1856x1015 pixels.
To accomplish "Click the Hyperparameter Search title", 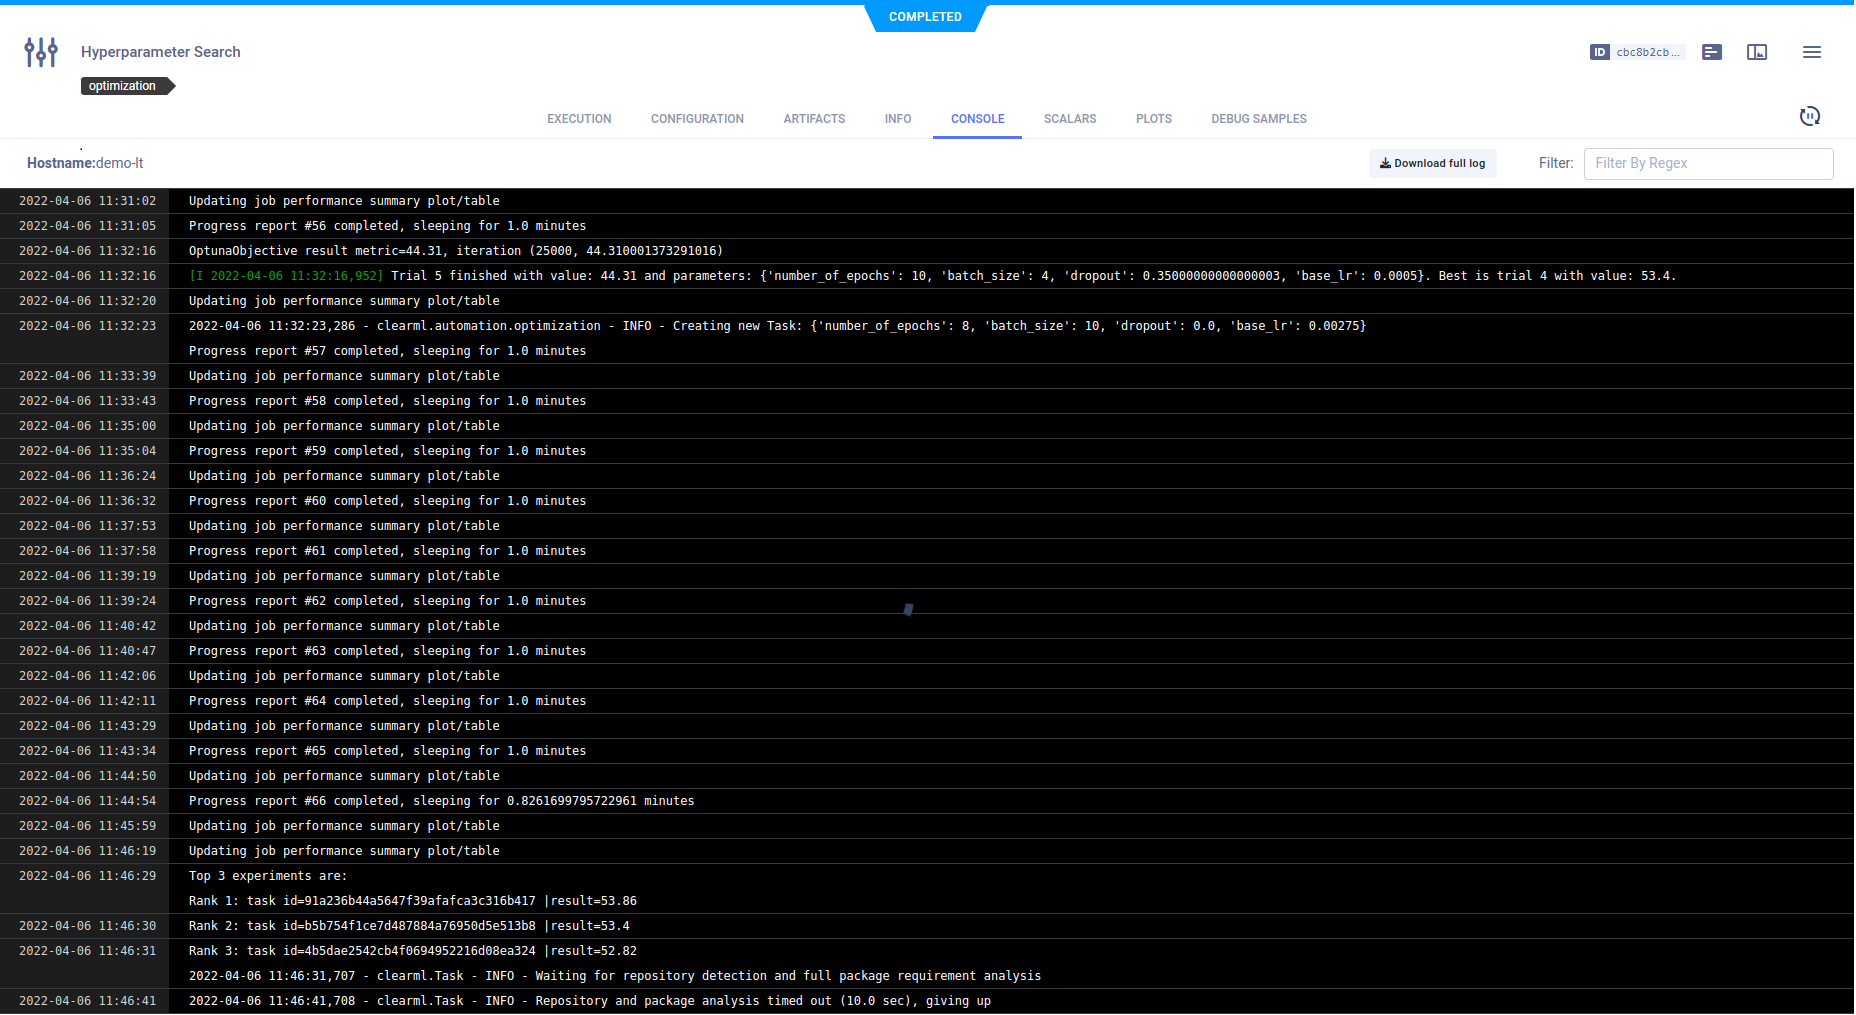I will 161,52.
